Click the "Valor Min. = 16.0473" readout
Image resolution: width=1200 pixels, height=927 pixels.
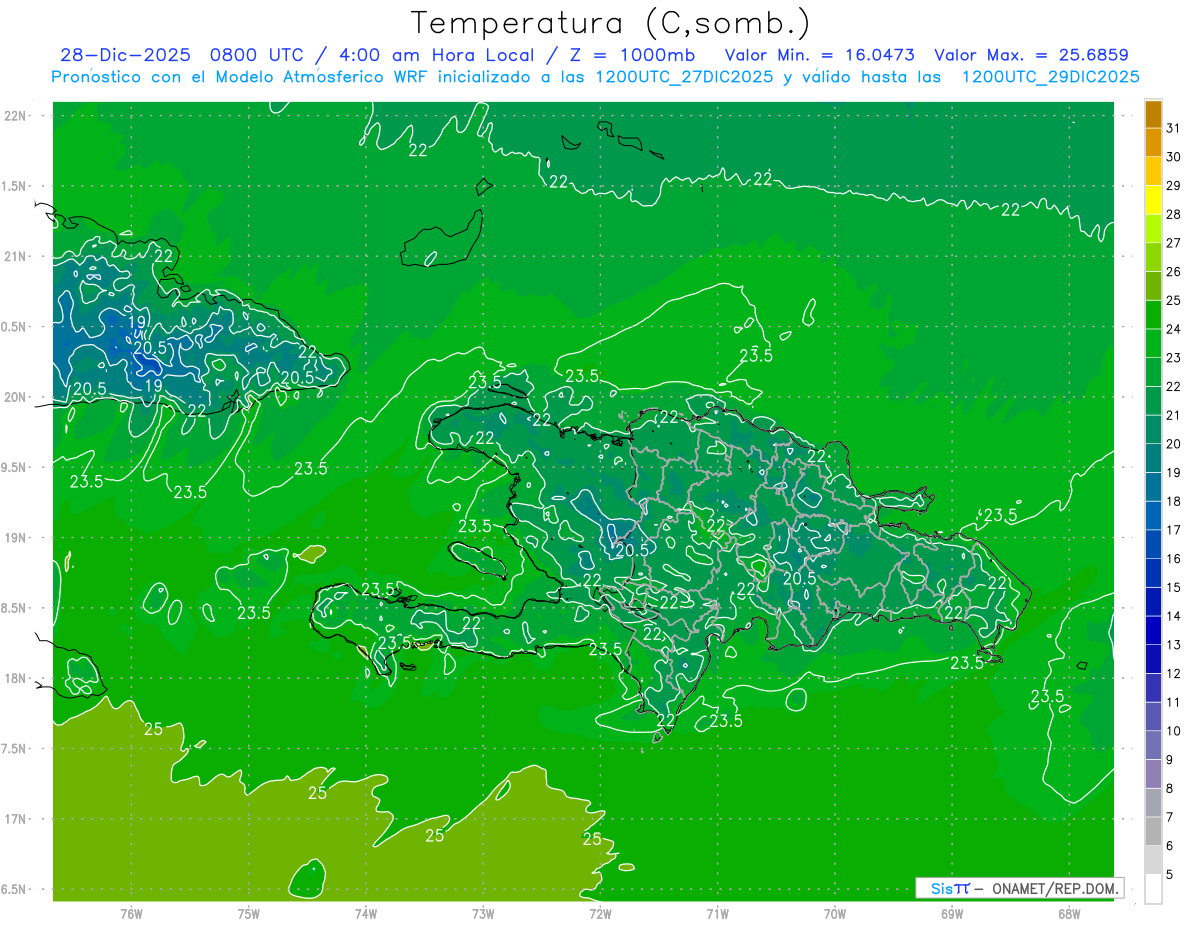(820, 55)
